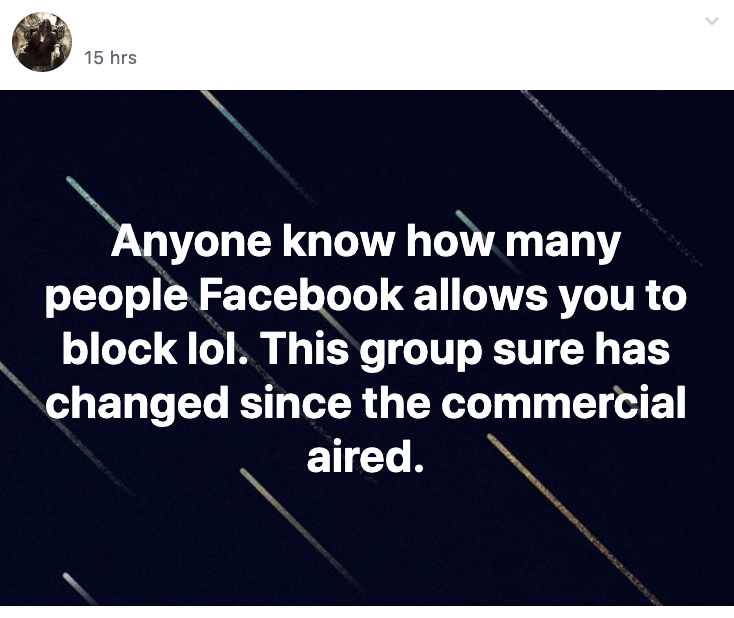Image resolution: width=734 pixels, height=618 pixels.
Task: Click the phrase 'This group sure has'
Action: 466,351
